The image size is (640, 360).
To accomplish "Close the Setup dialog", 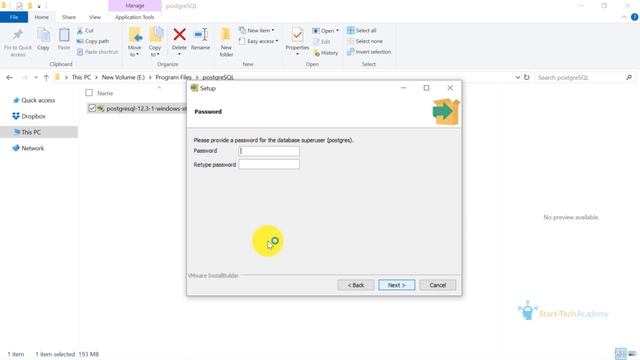I will click(450, 88).
